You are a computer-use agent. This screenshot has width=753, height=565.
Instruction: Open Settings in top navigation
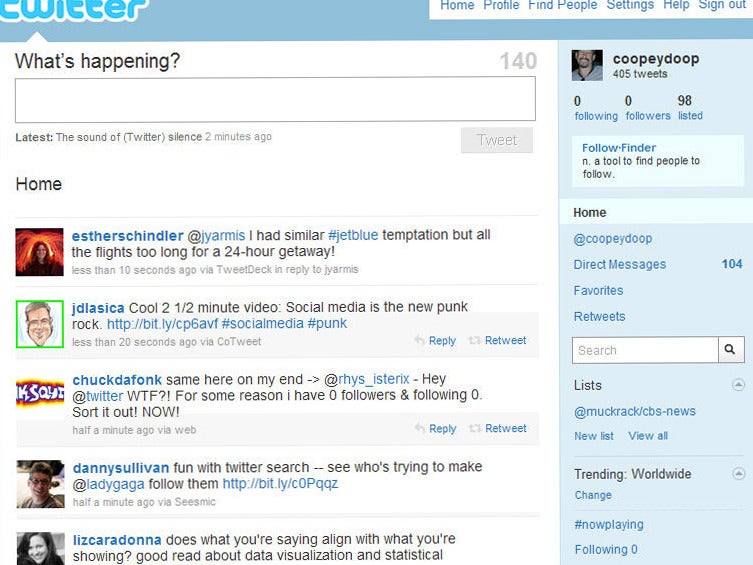point(630,5)
